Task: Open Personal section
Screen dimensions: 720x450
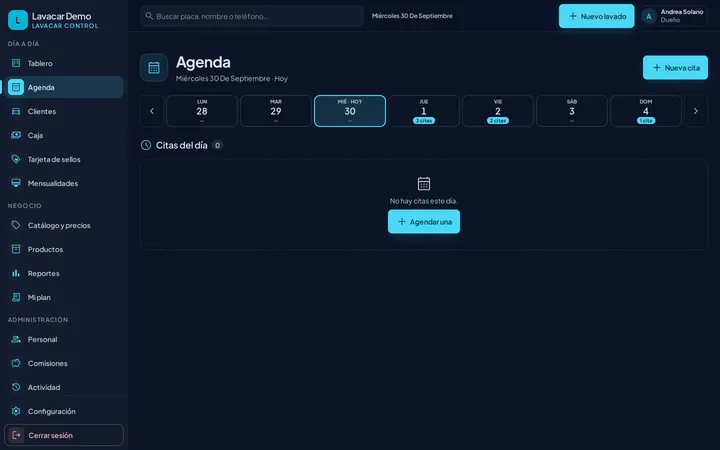Action: 64,339
